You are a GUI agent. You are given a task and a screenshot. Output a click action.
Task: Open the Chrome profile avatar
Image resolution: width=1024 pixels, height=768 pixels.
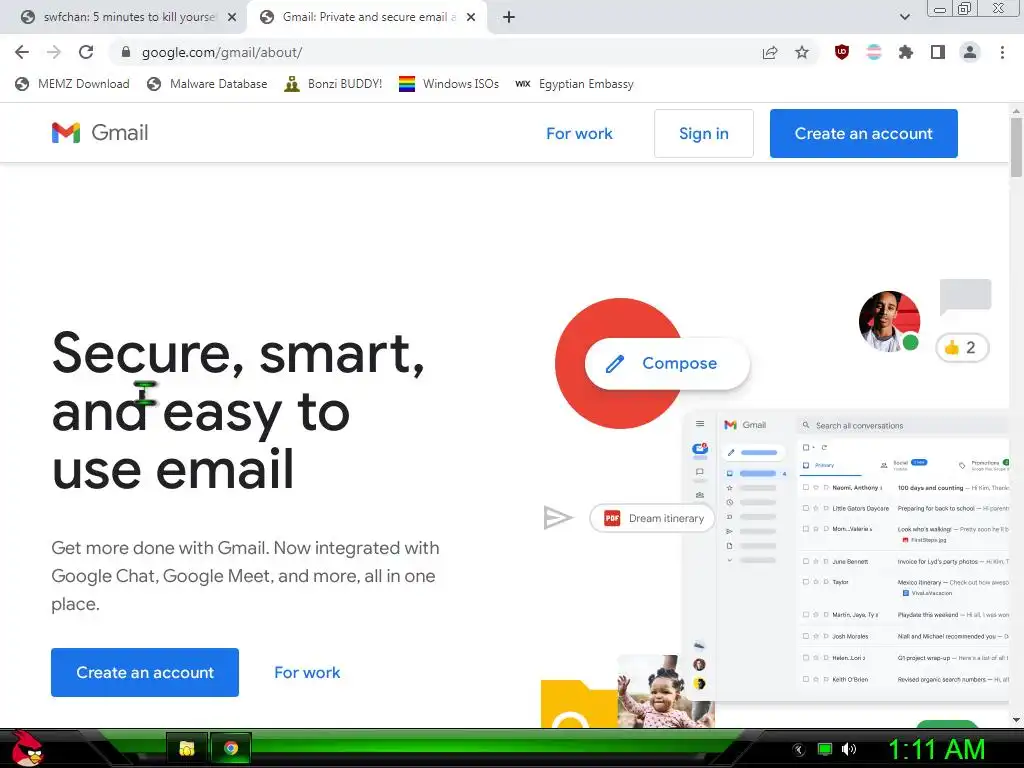pyautogui.click(x=970, y=52)
